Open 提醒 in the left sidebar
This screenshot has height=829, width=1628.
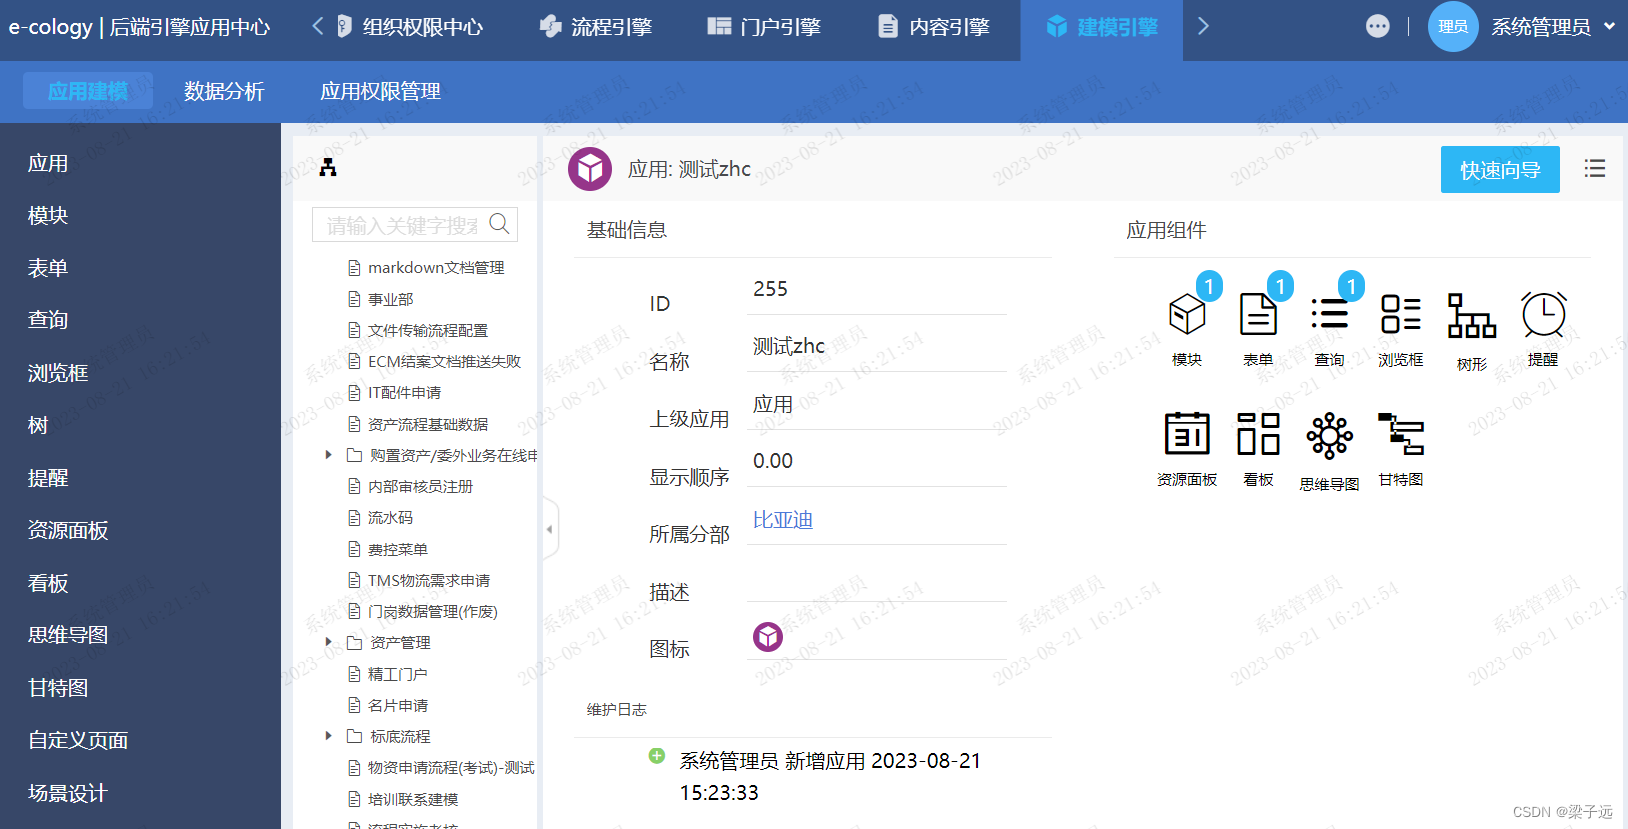[48, 478]
